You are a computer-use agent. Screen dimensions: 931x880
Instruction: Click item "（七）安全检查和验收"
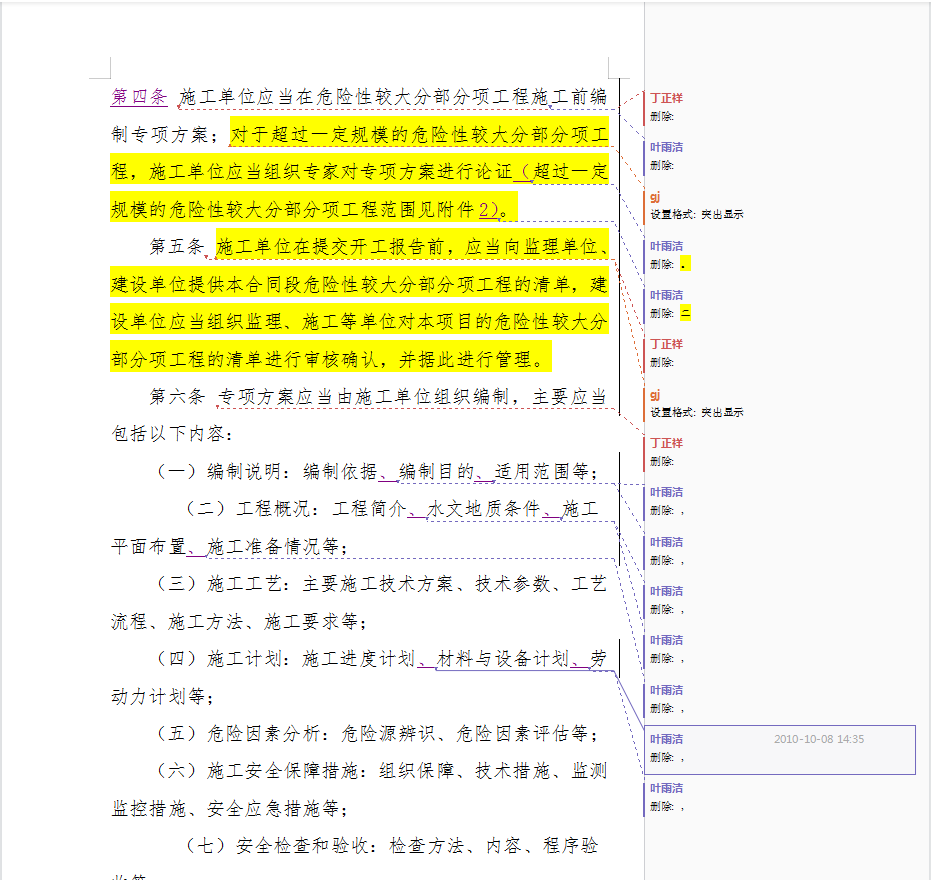click(276, 845)
